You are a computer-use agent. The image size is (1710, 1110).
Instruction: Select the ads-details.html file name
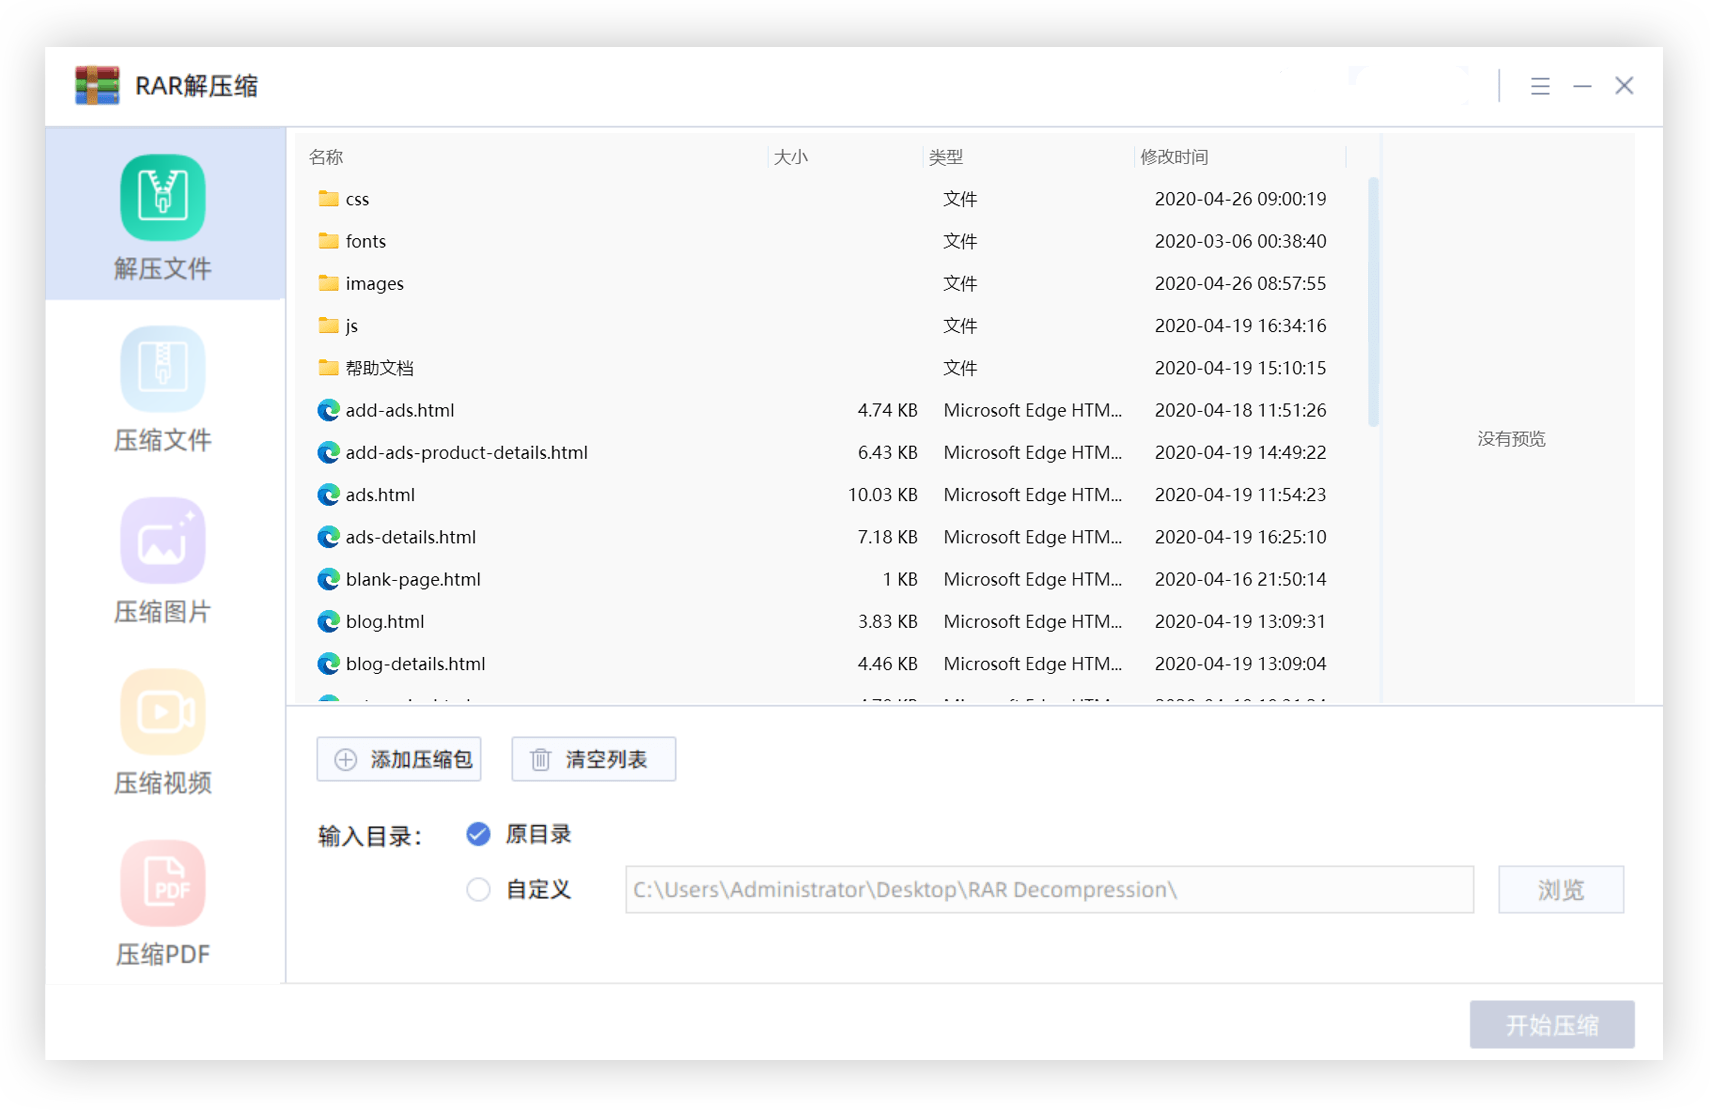click(411, 537)
